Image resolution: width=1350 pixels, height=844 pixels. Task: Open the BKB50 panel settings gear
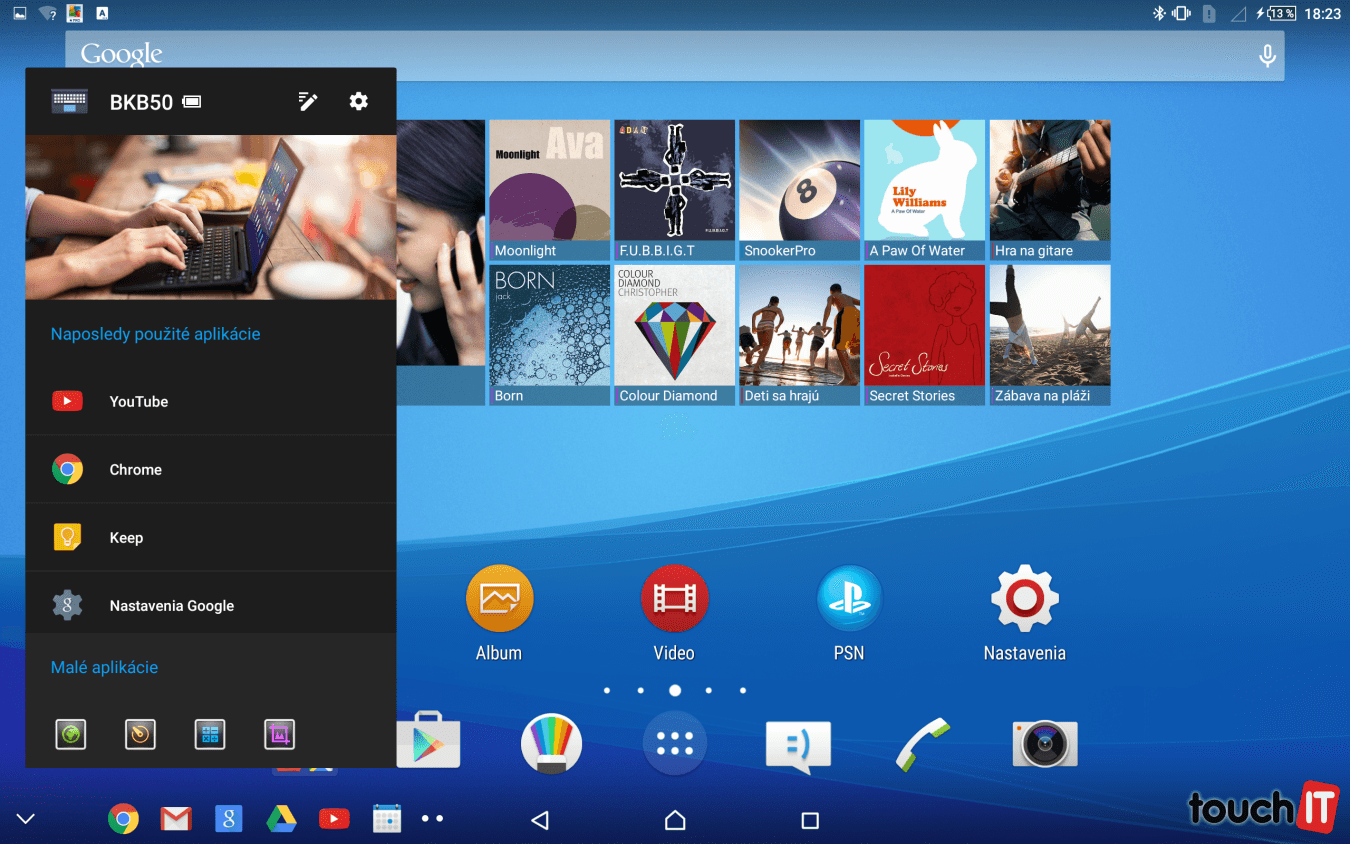point(358,102)
